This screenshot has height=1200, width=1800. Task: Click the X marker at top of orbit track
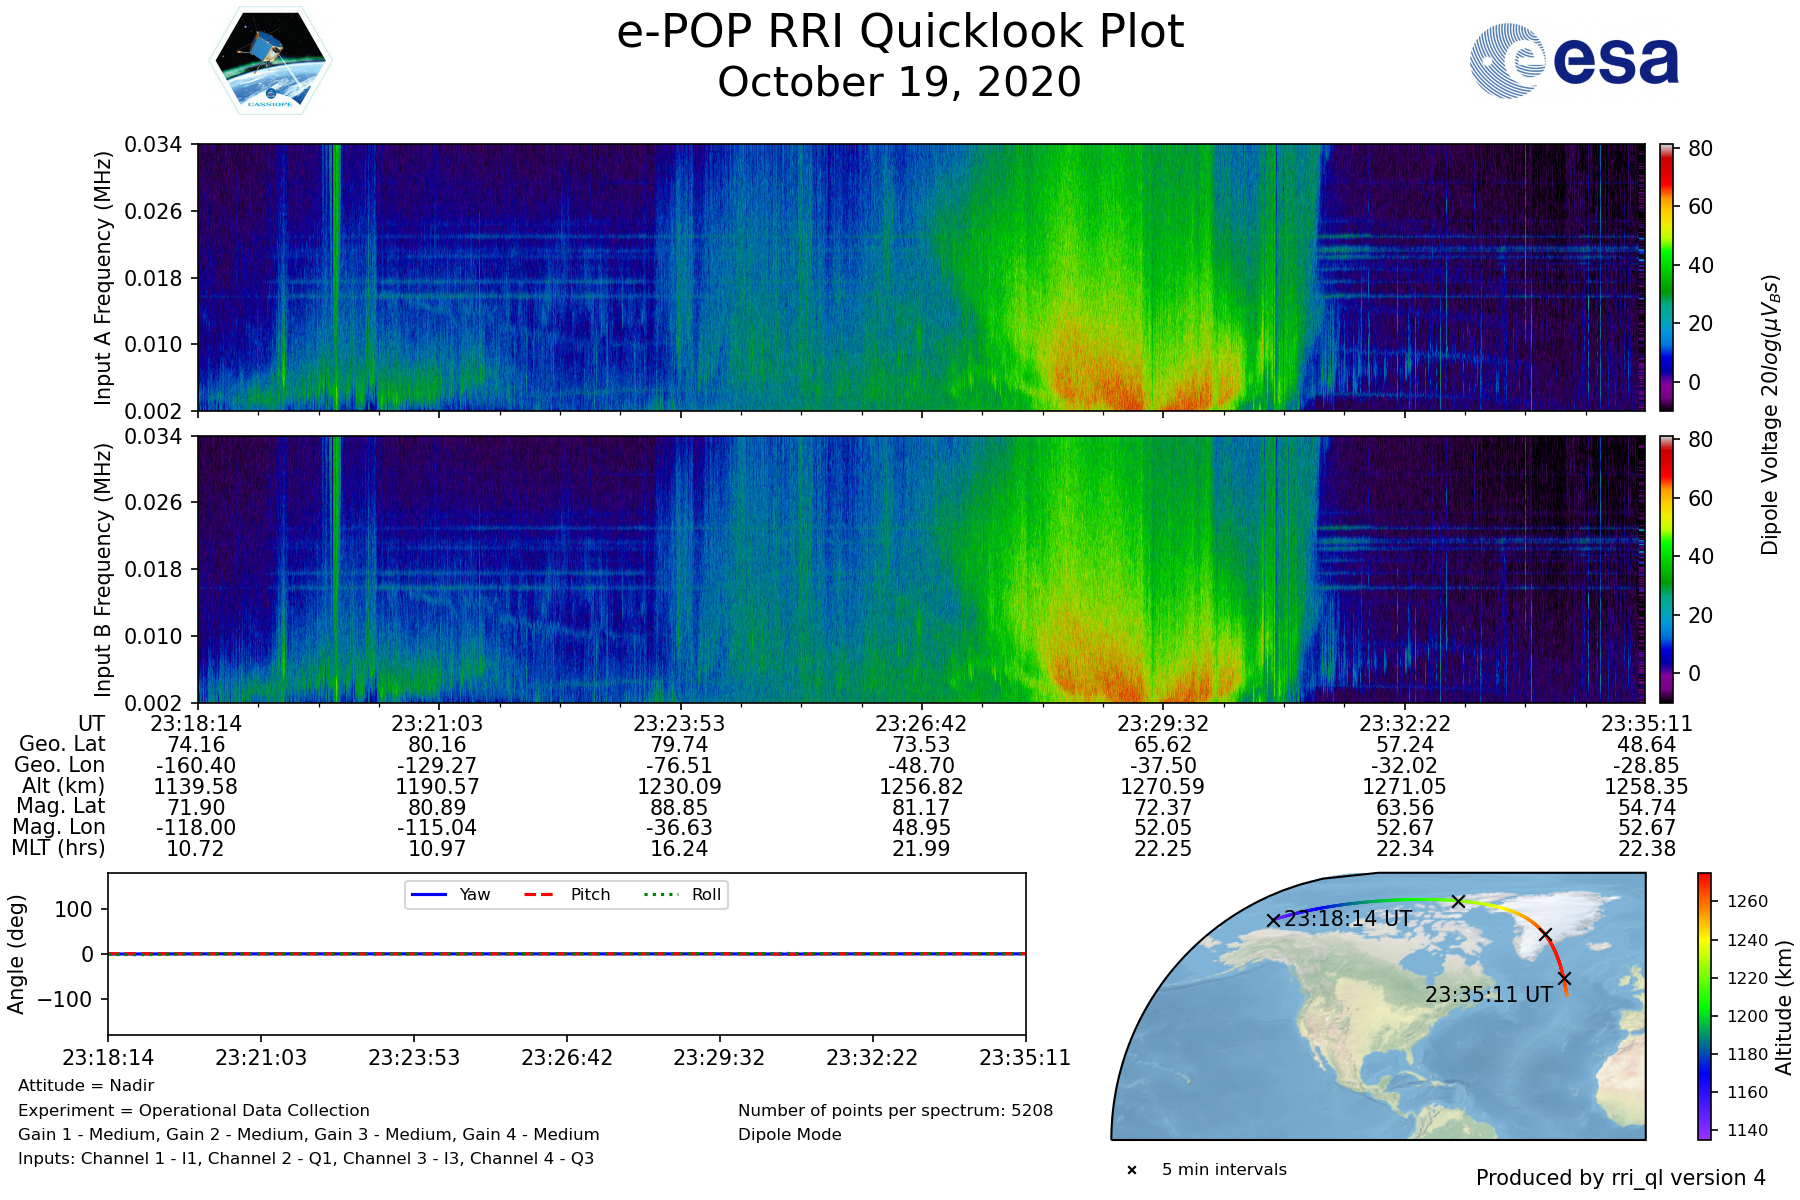[x=1458, y=901]
